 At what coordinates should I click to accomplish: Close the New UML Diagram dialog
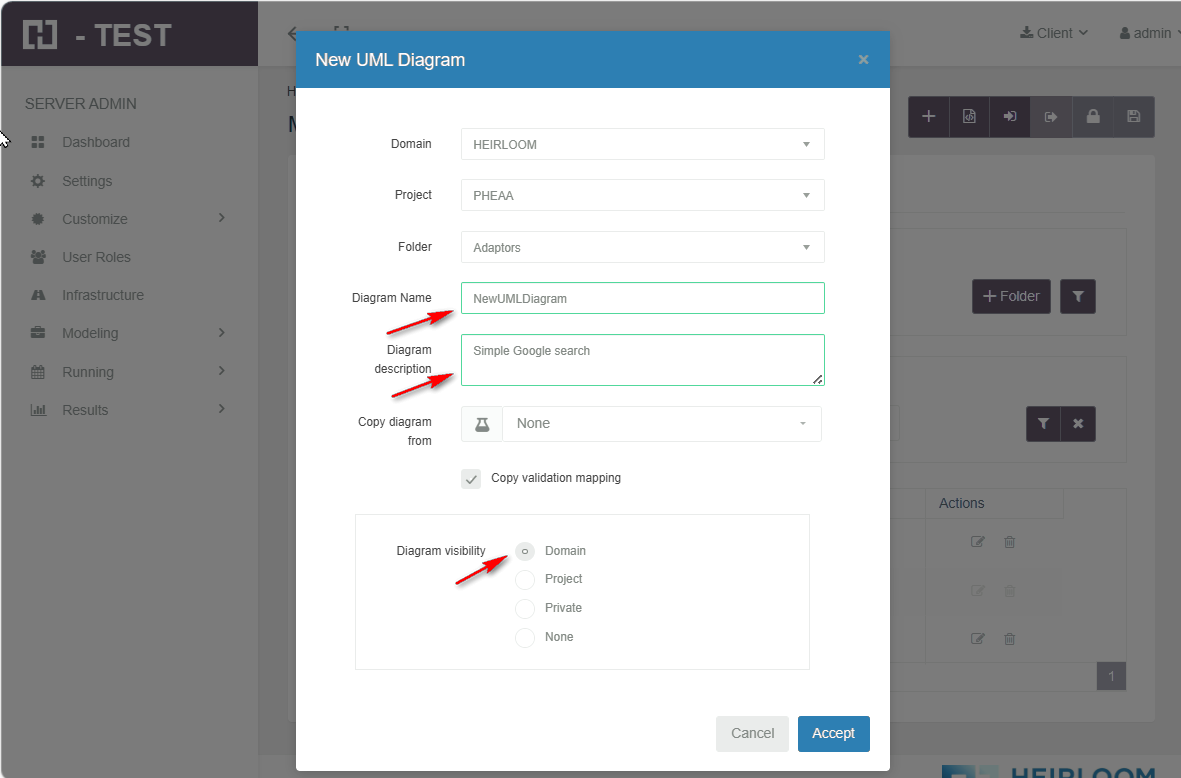coord(863,60)
